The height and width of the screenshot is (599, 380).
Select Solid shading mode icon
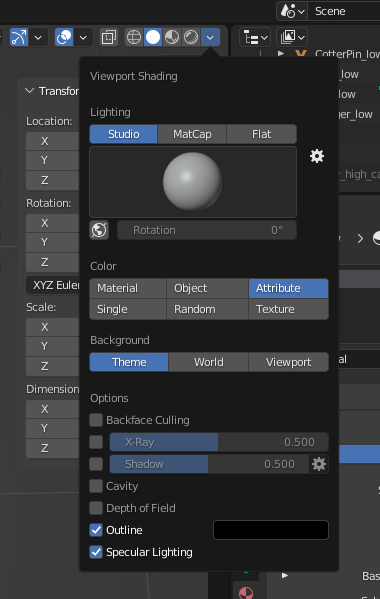[153, 37]
